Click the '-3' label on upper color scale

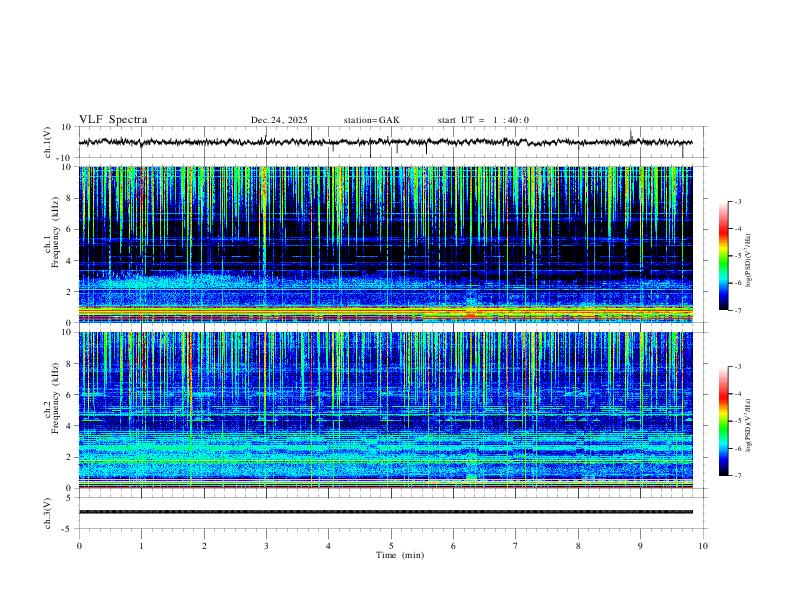coord(737,201)
